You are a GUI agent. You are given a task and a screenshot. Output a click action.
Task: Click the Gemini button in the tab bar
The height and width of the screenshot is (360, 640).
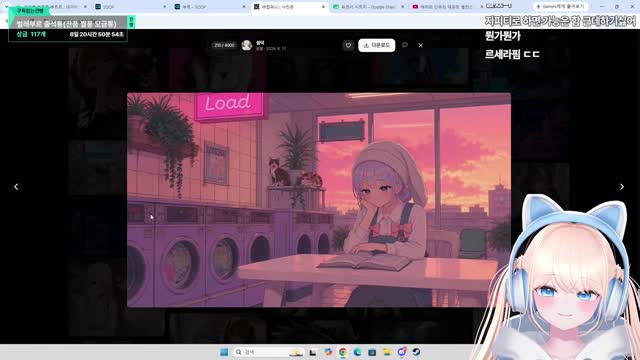tap(560, 7)
